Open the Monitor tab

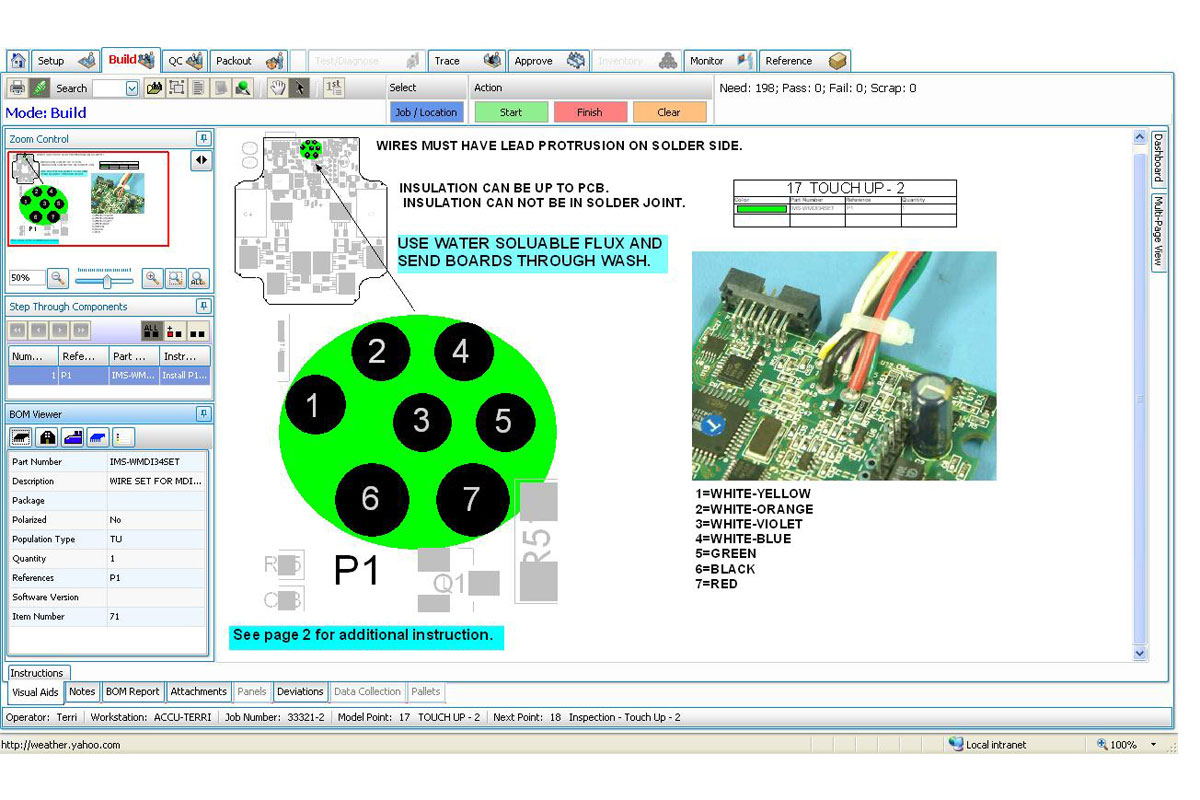(x=721, y=61)
